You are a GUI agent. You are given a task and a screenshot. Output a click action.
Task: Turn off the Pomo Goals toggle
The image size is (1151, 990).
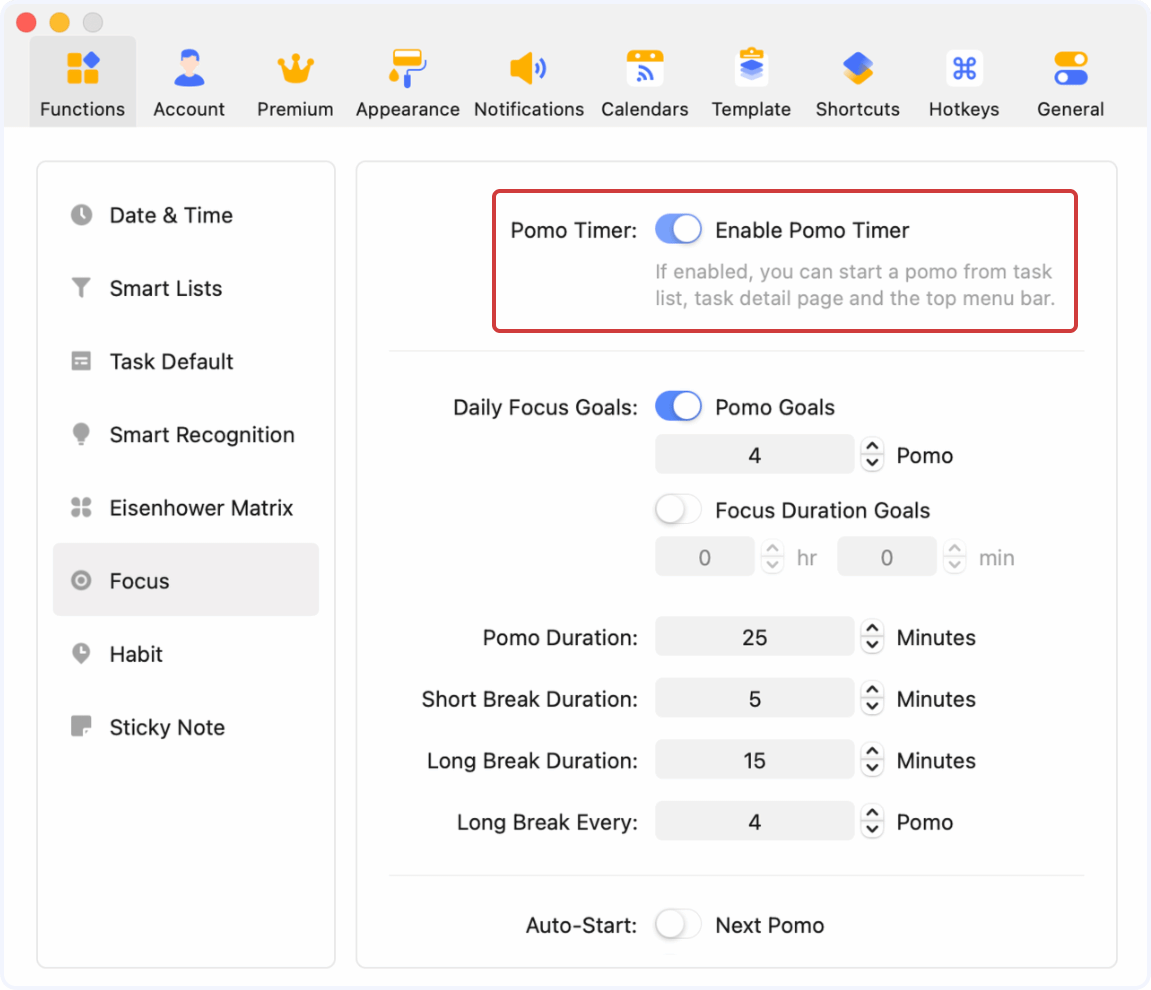679,406
